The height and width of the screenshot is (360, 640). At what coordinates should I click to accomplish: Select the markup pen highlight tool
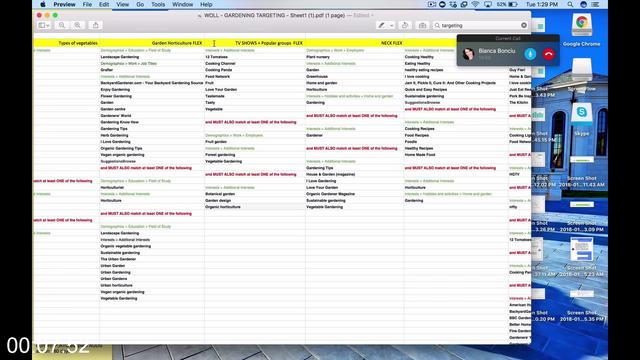[x=381, y=25]
